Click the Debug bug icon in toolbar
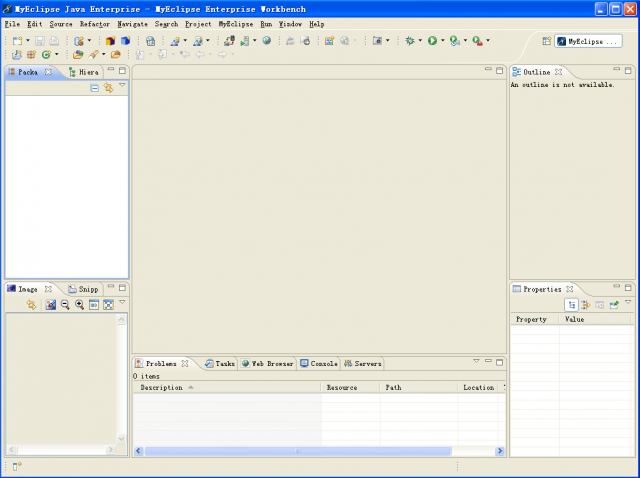Image resolution: width=640 pixels, height=478 pixels. (410, 41)
